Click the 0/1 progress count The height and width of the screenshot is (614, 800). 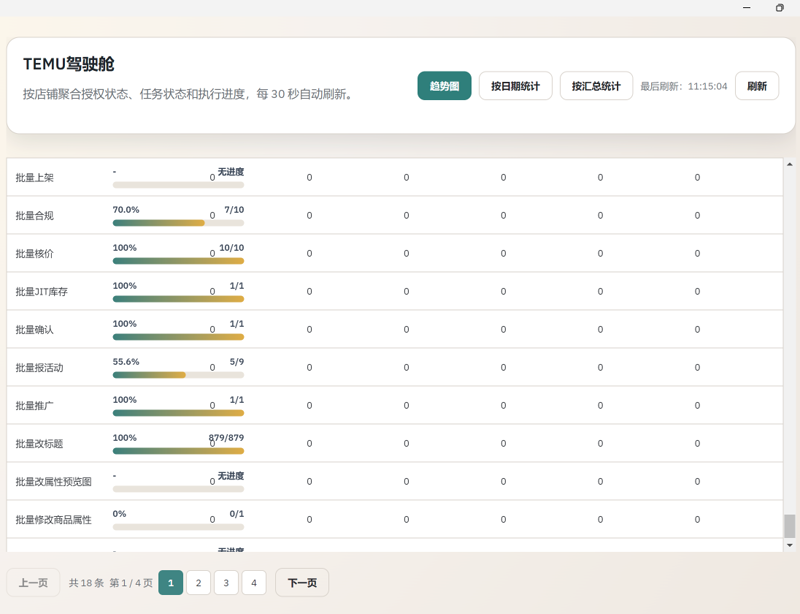pyautogui.click(x=237, y=514)
